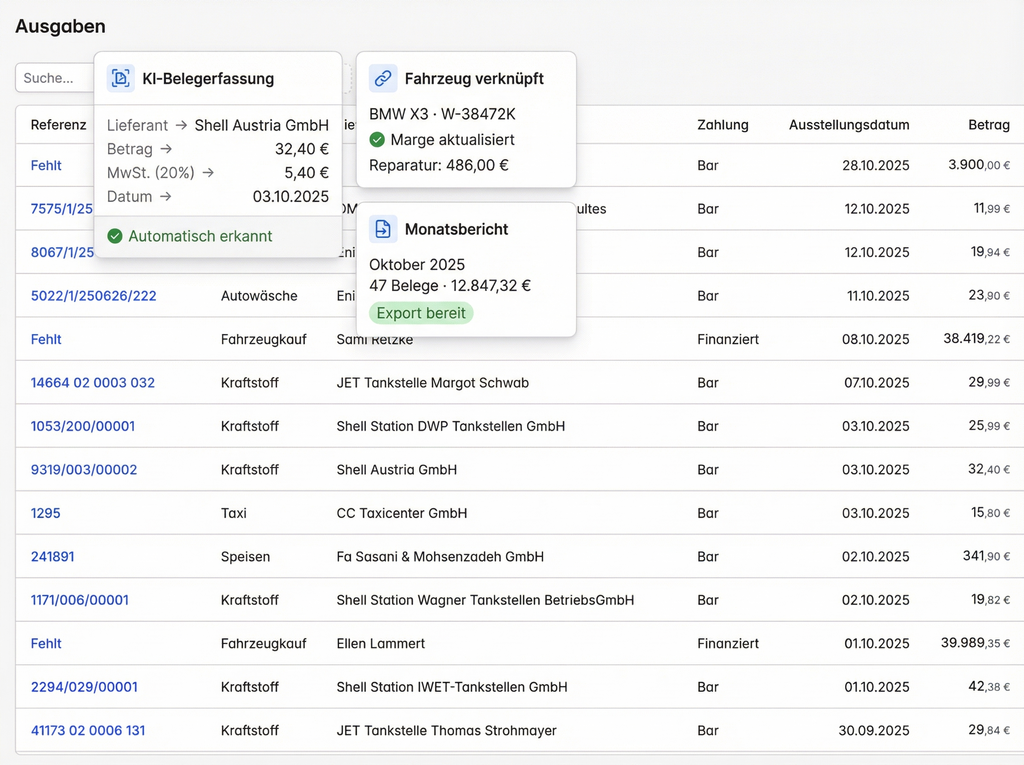Select the CC Taxicenter GmbH row
The image size is (1024, 765).
[401, 513]
